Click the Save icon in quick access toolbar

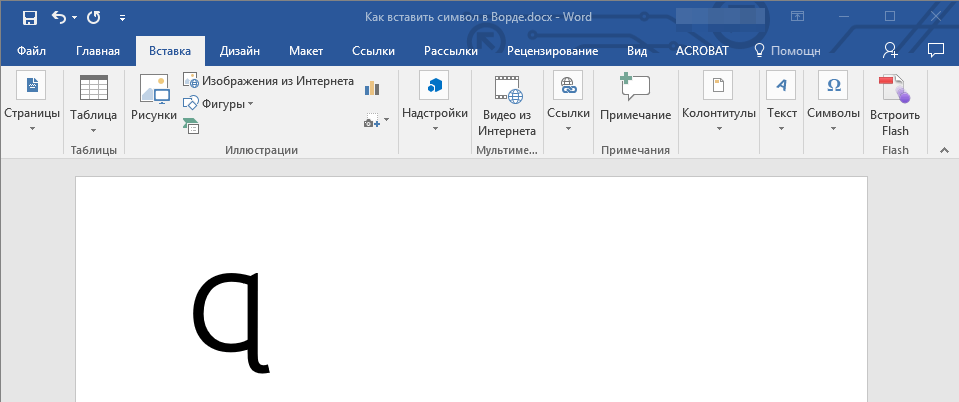tap(29, 17)
